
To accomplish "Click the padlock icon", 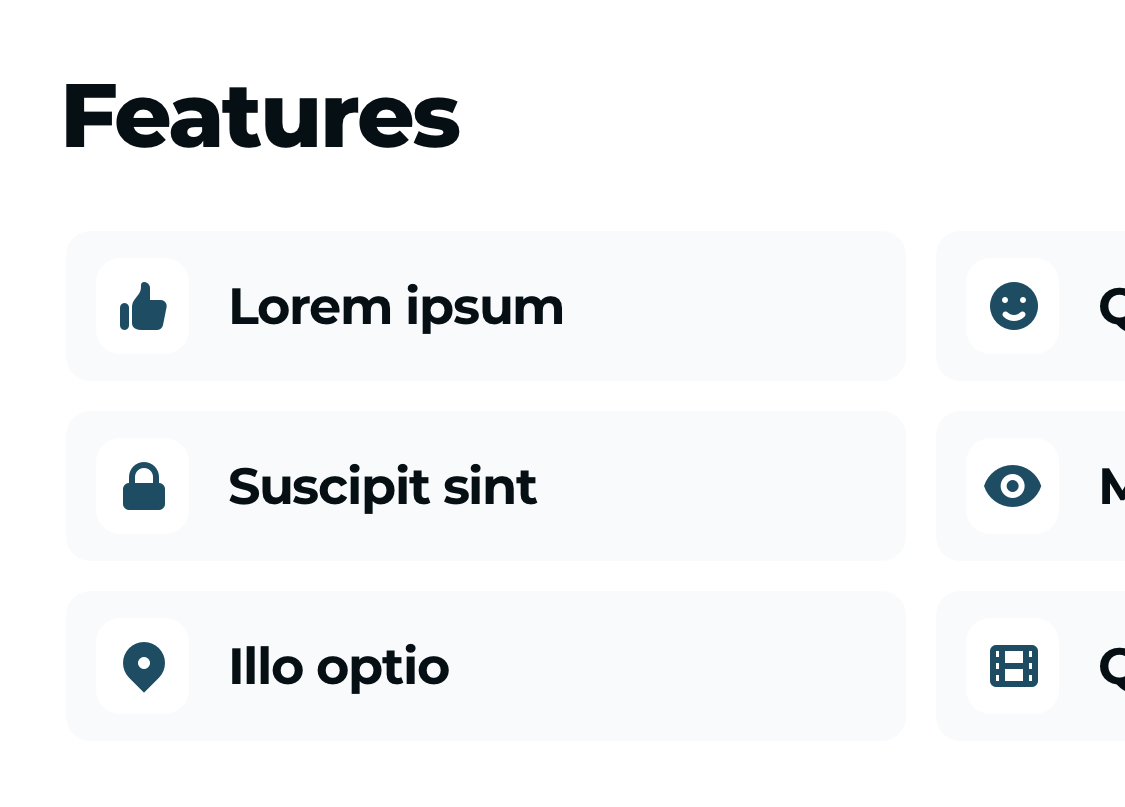I will pos(143,486).
